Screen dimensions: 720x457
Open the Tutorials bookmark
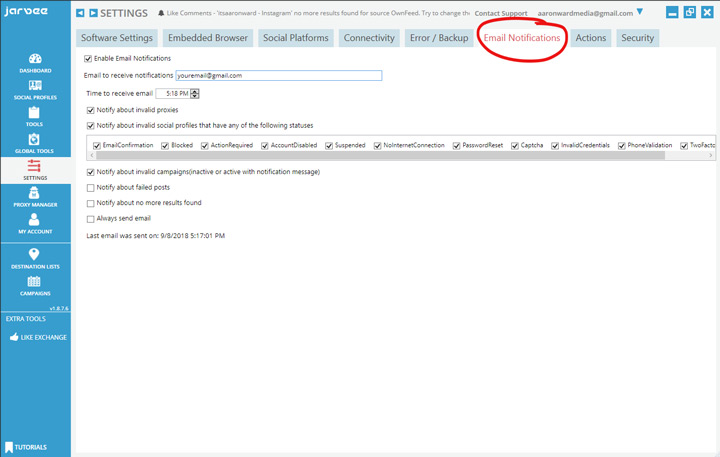point(26,447)
